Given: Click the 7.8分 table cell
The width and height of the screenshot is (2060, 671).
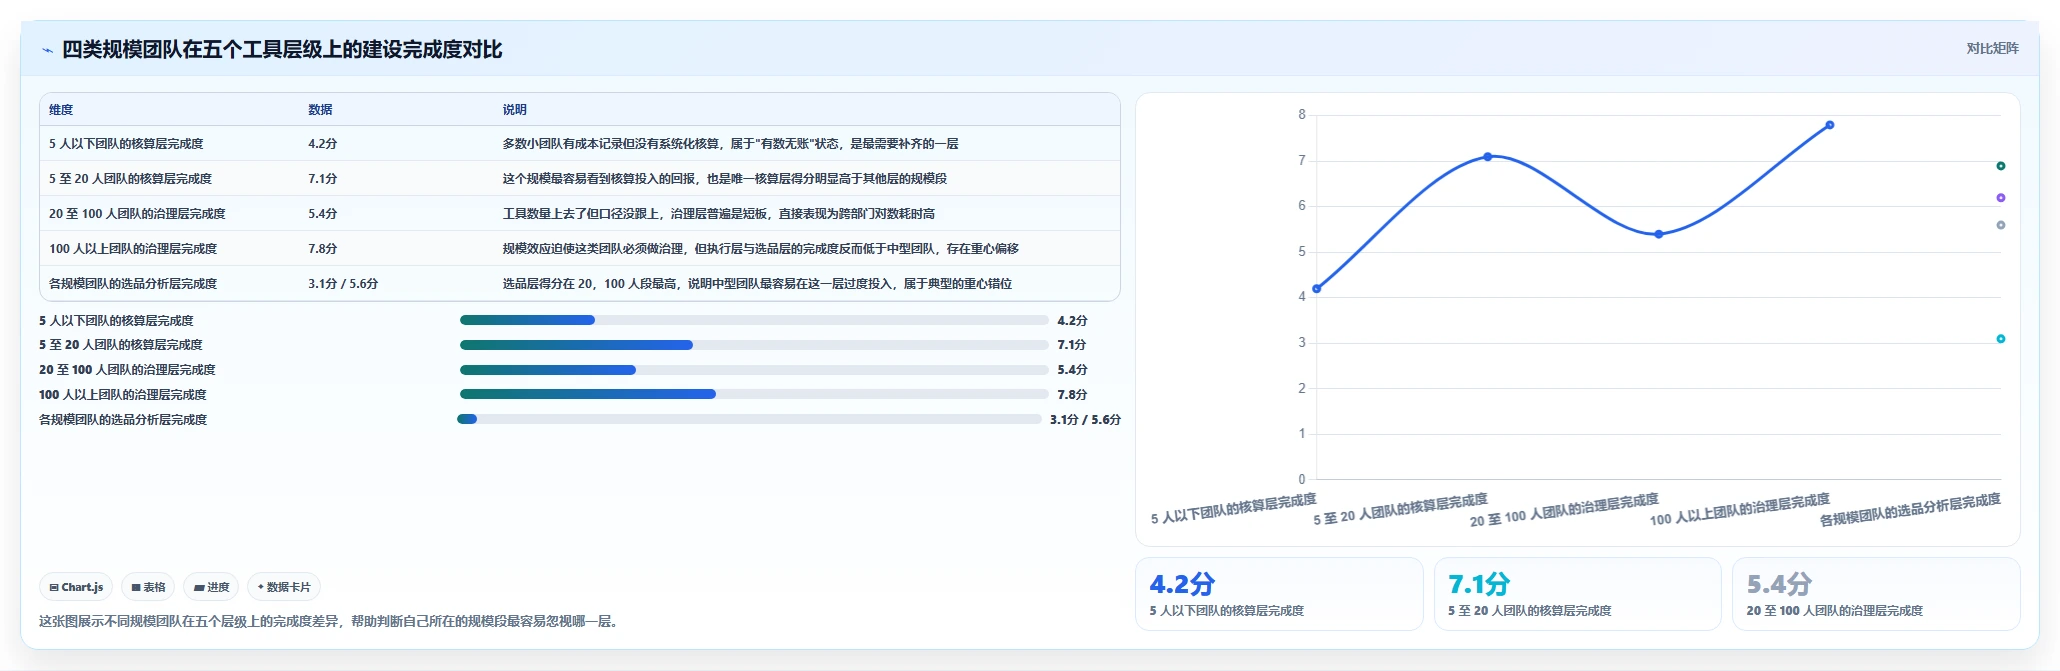Looking at the screenshot, I should point(323,249).
